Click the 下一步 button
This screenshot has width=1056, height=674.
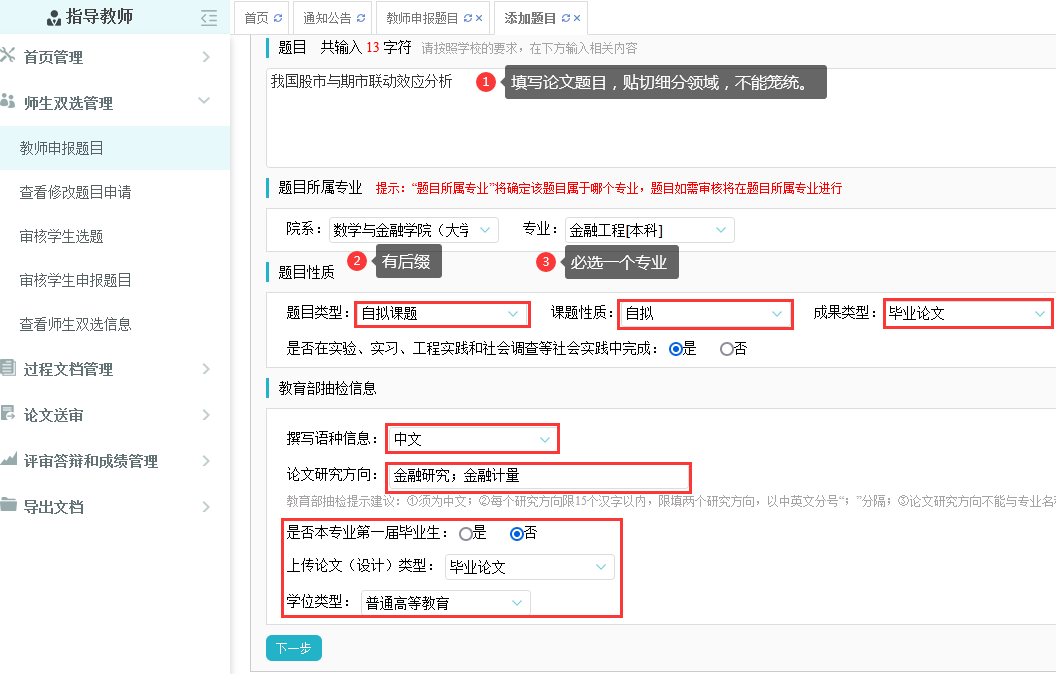tap(294, 648)
